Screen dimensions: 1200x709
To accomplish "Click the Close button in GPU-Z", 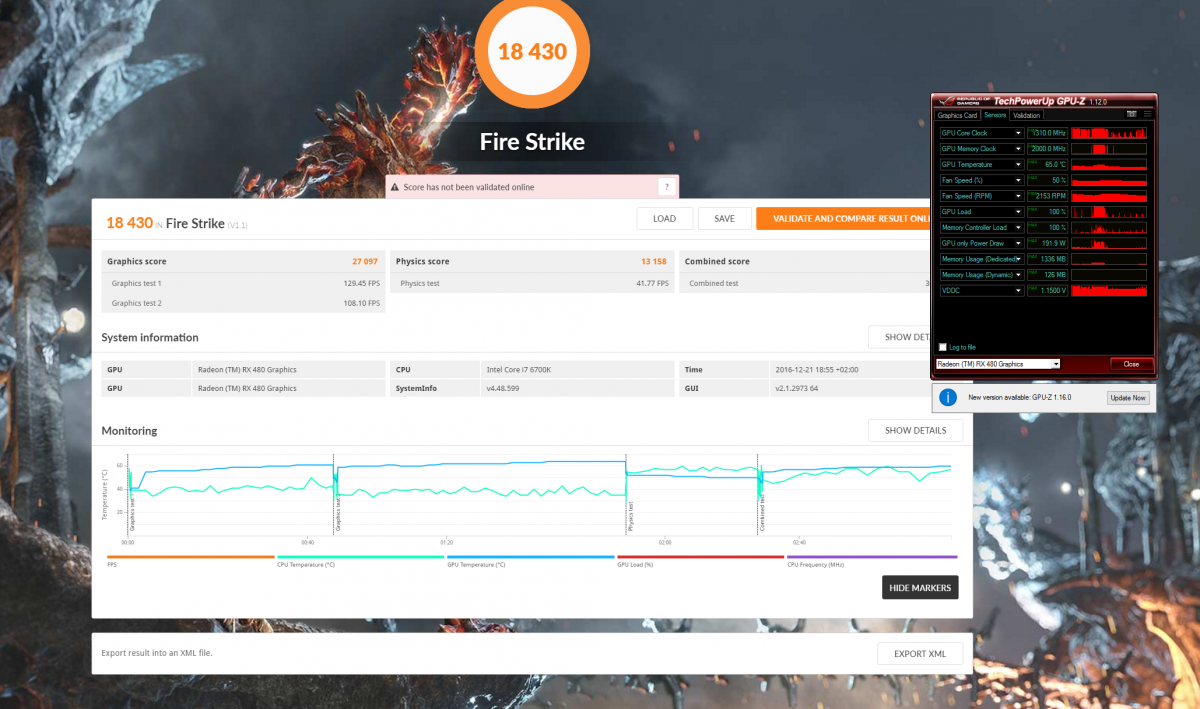I will click(x=1131, y=364).
